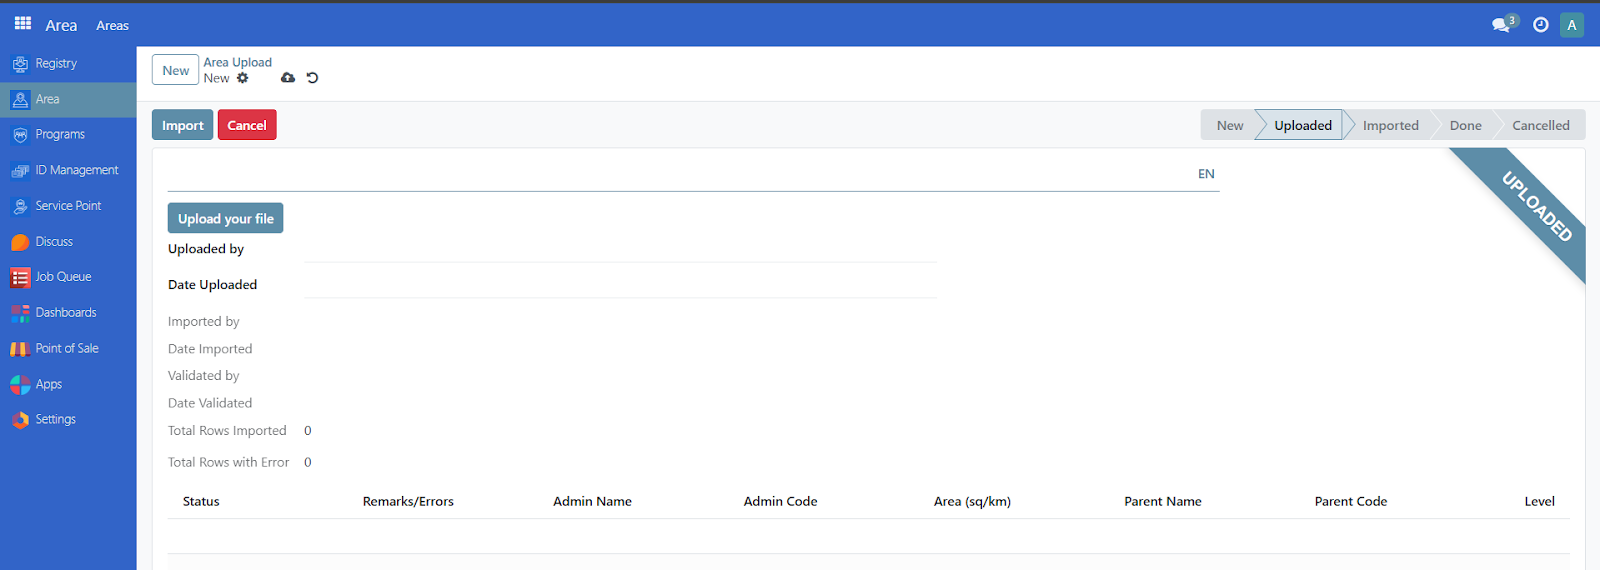
Task: Open the gear actions dropdown
Action: coord(243,78)
